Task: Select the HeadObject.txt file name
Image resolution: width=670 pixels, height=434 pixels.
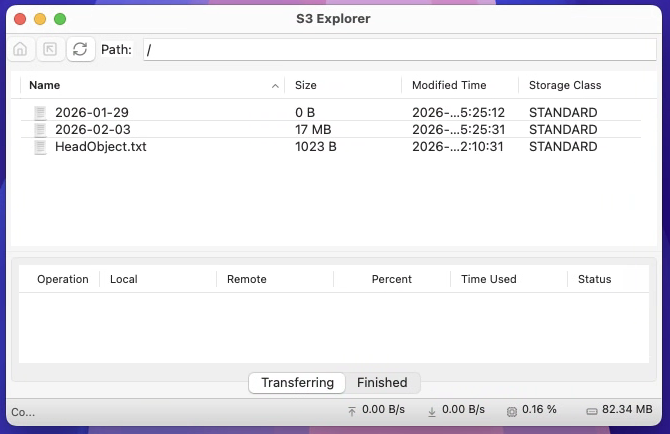Action: coord(101,147)
